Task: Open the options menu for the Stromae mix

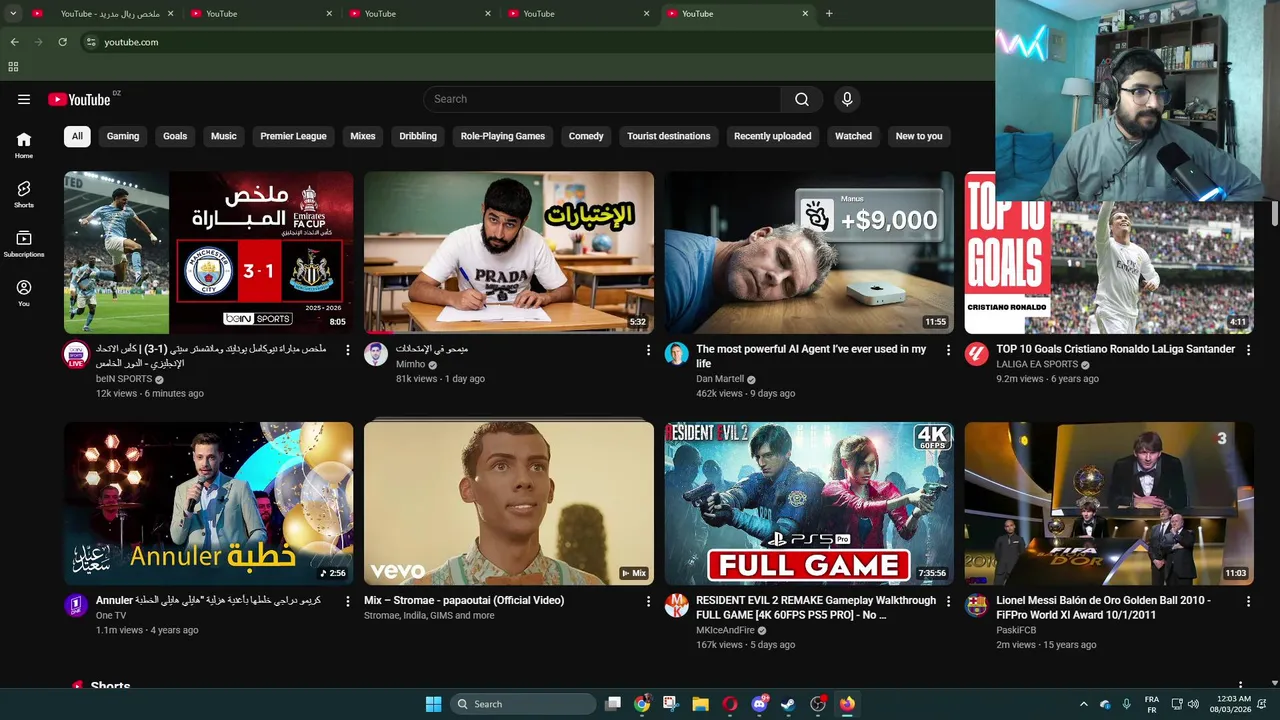Action: (x=648, y=601)
